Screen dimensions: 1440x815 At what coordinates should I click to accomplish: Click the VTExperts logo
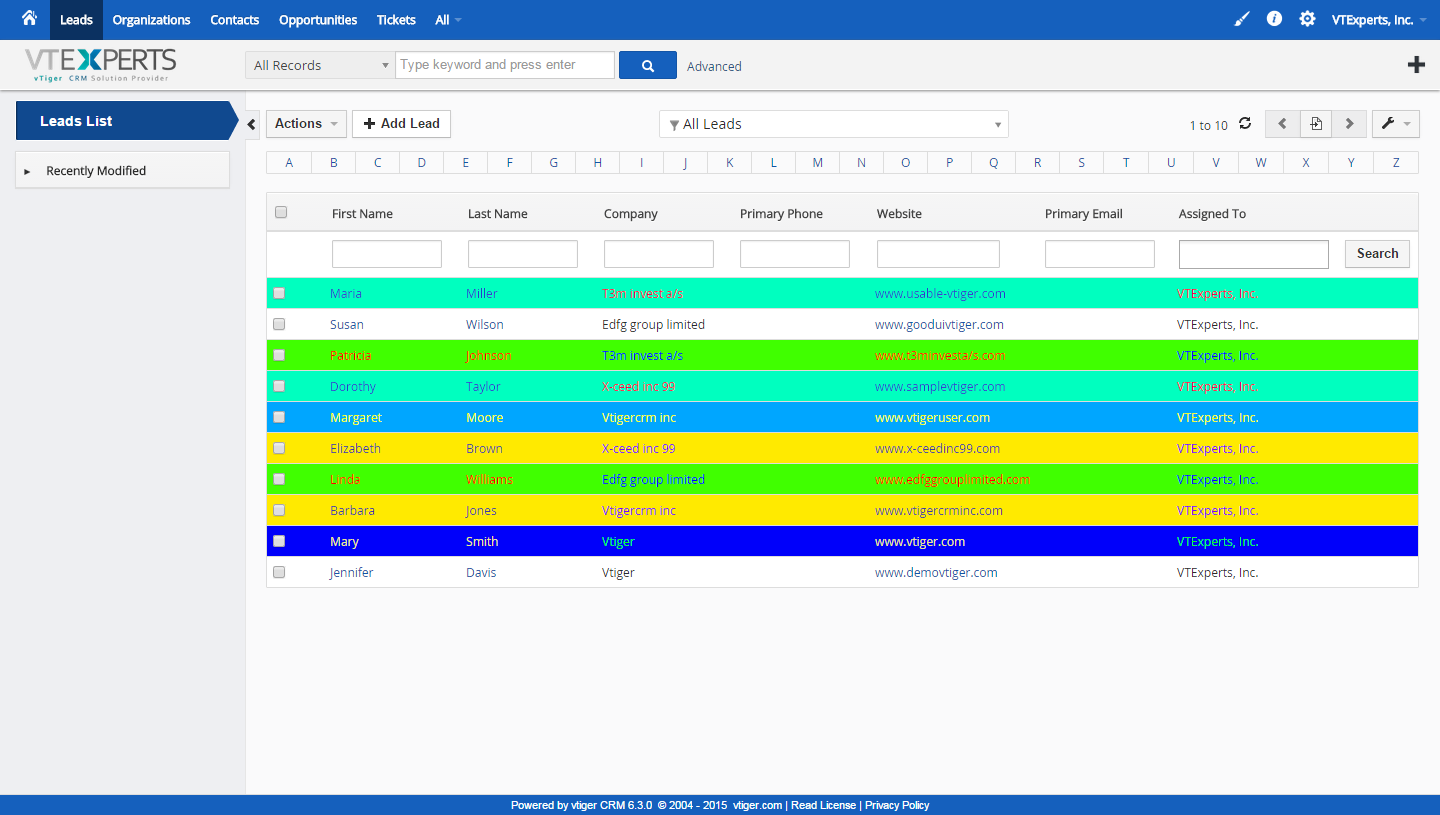[100, 65]
